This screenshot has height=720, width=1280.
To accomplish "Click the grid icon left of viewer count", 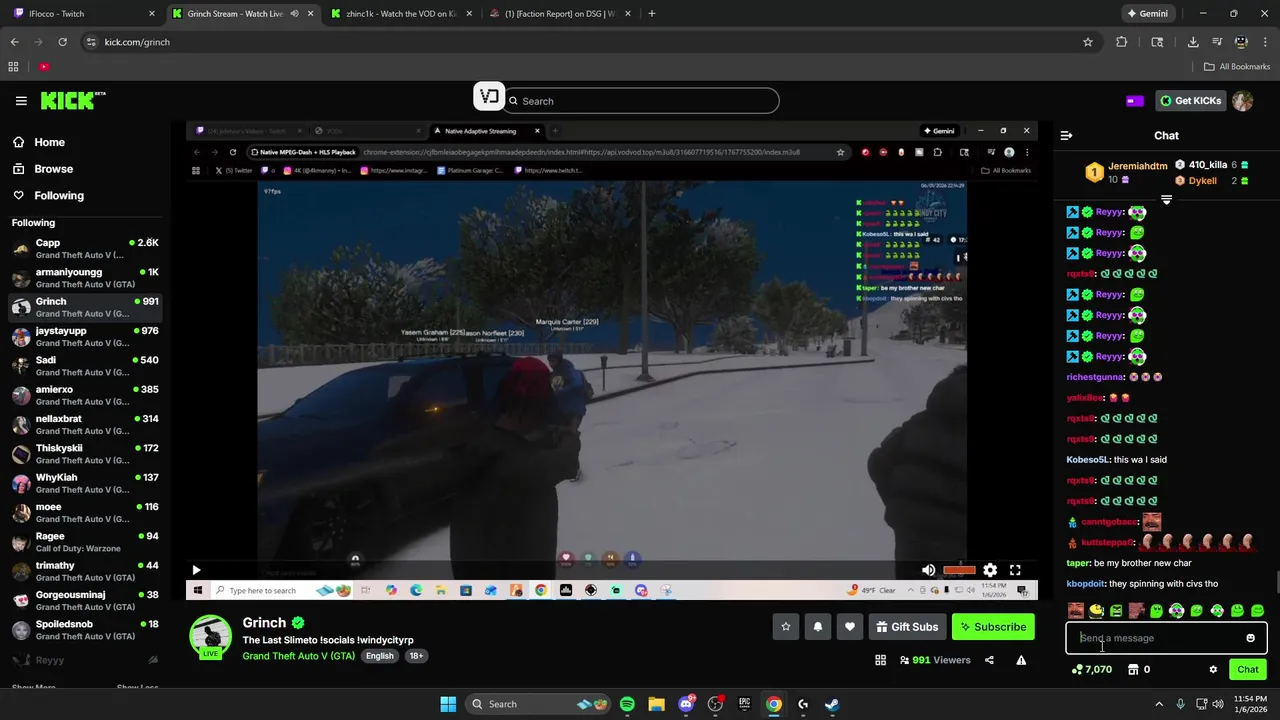I will (x=880, y=660).
